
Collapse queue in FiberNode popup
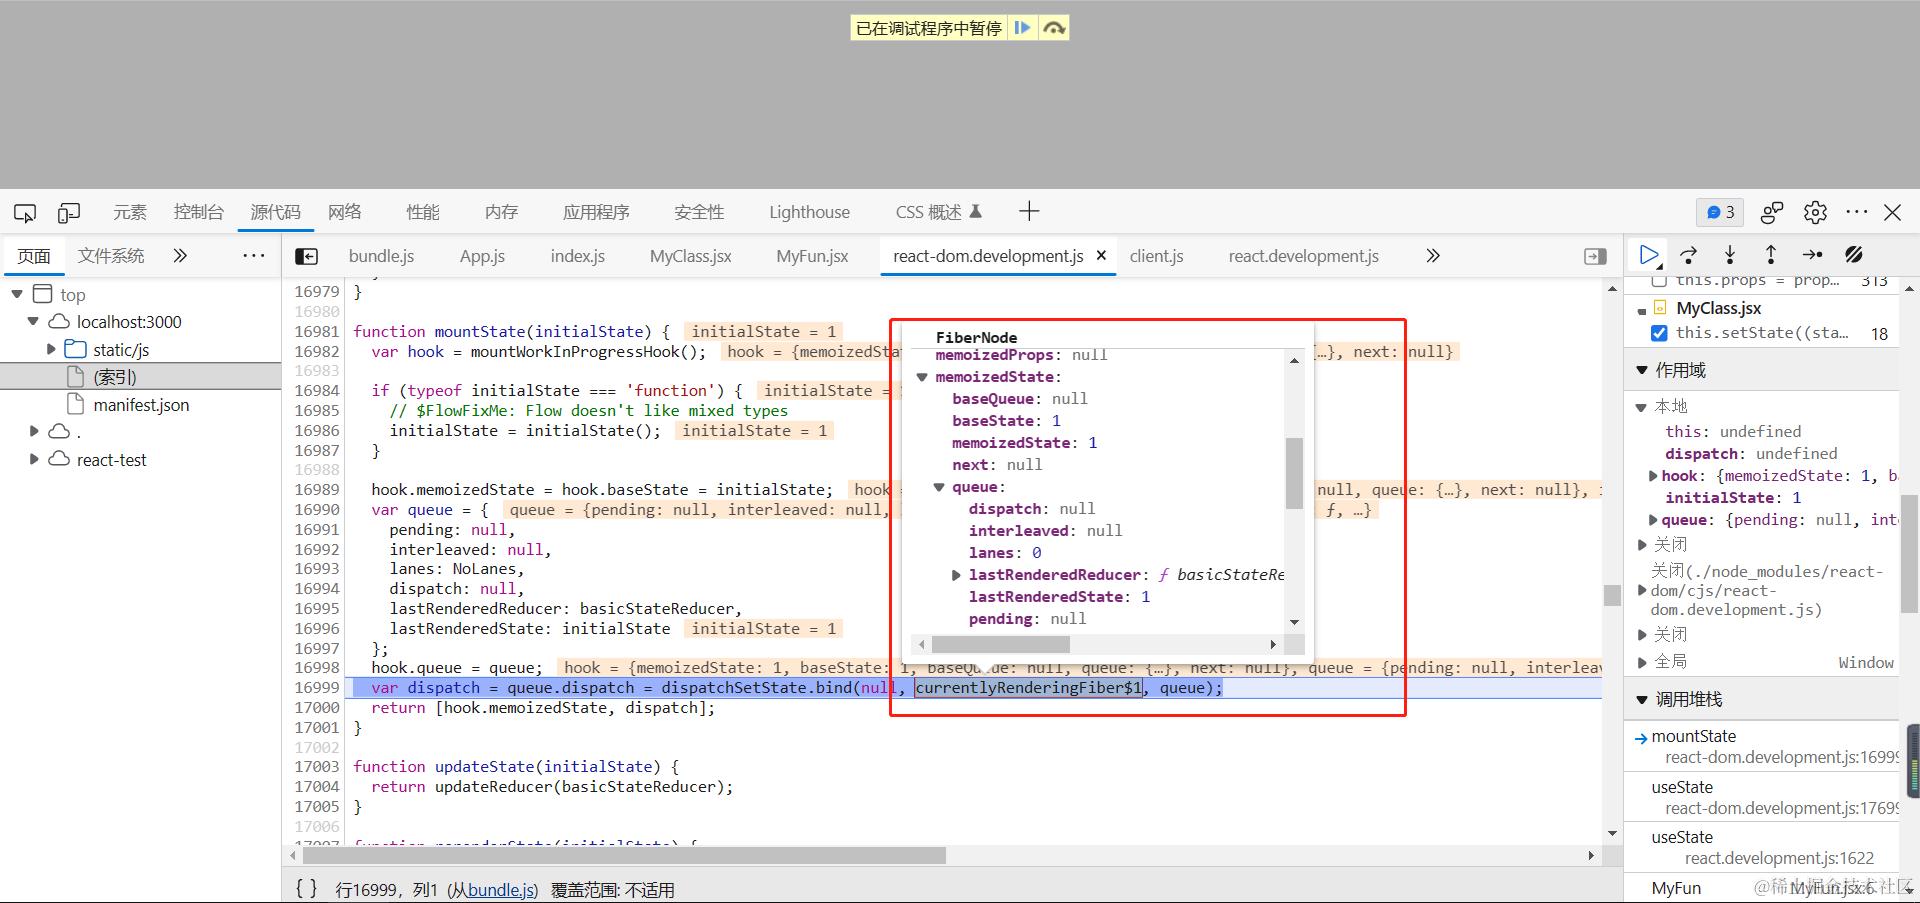pyautogui.click(x=939, y=487)
